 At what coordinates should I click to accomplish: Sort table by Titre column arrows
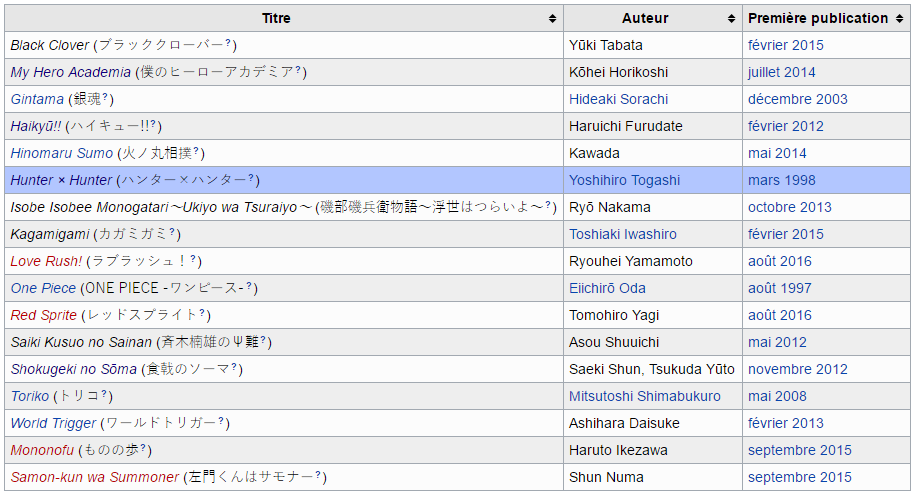552,19
